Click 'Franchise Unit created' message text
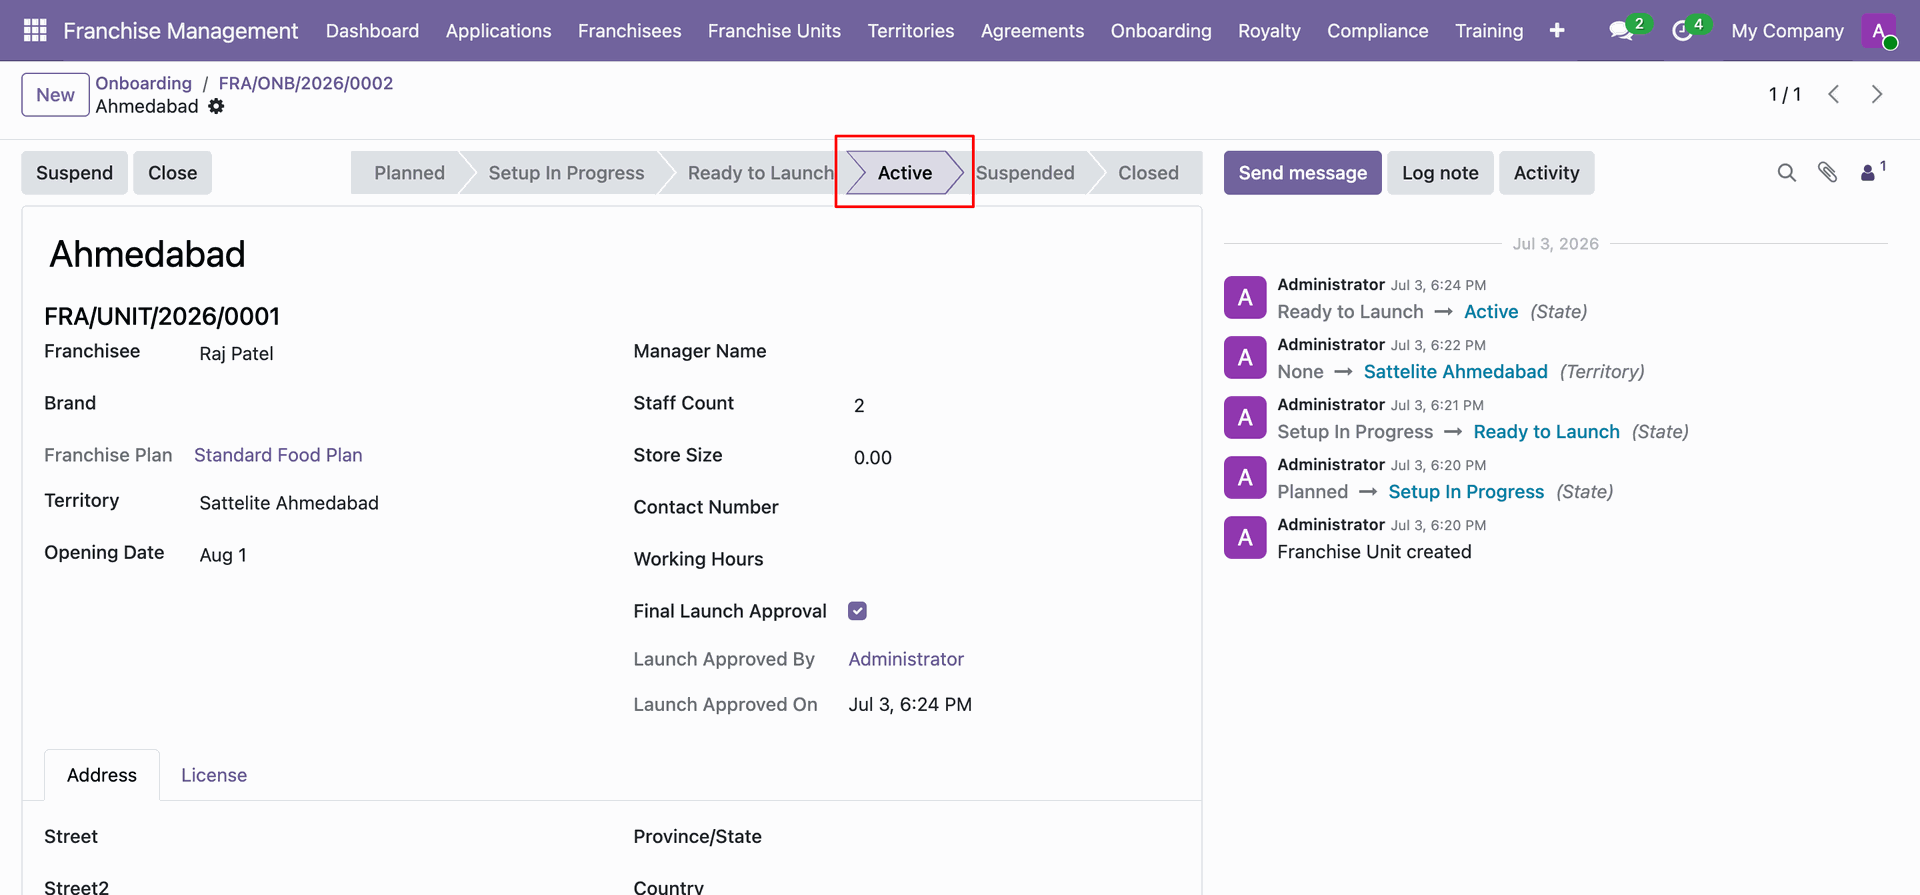1920x895 pixels. 1374,552
